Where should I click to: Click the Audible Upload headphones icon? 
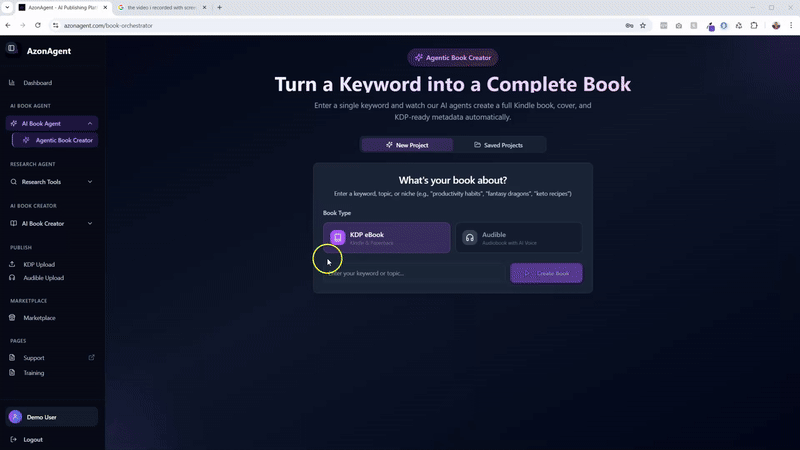12,278
